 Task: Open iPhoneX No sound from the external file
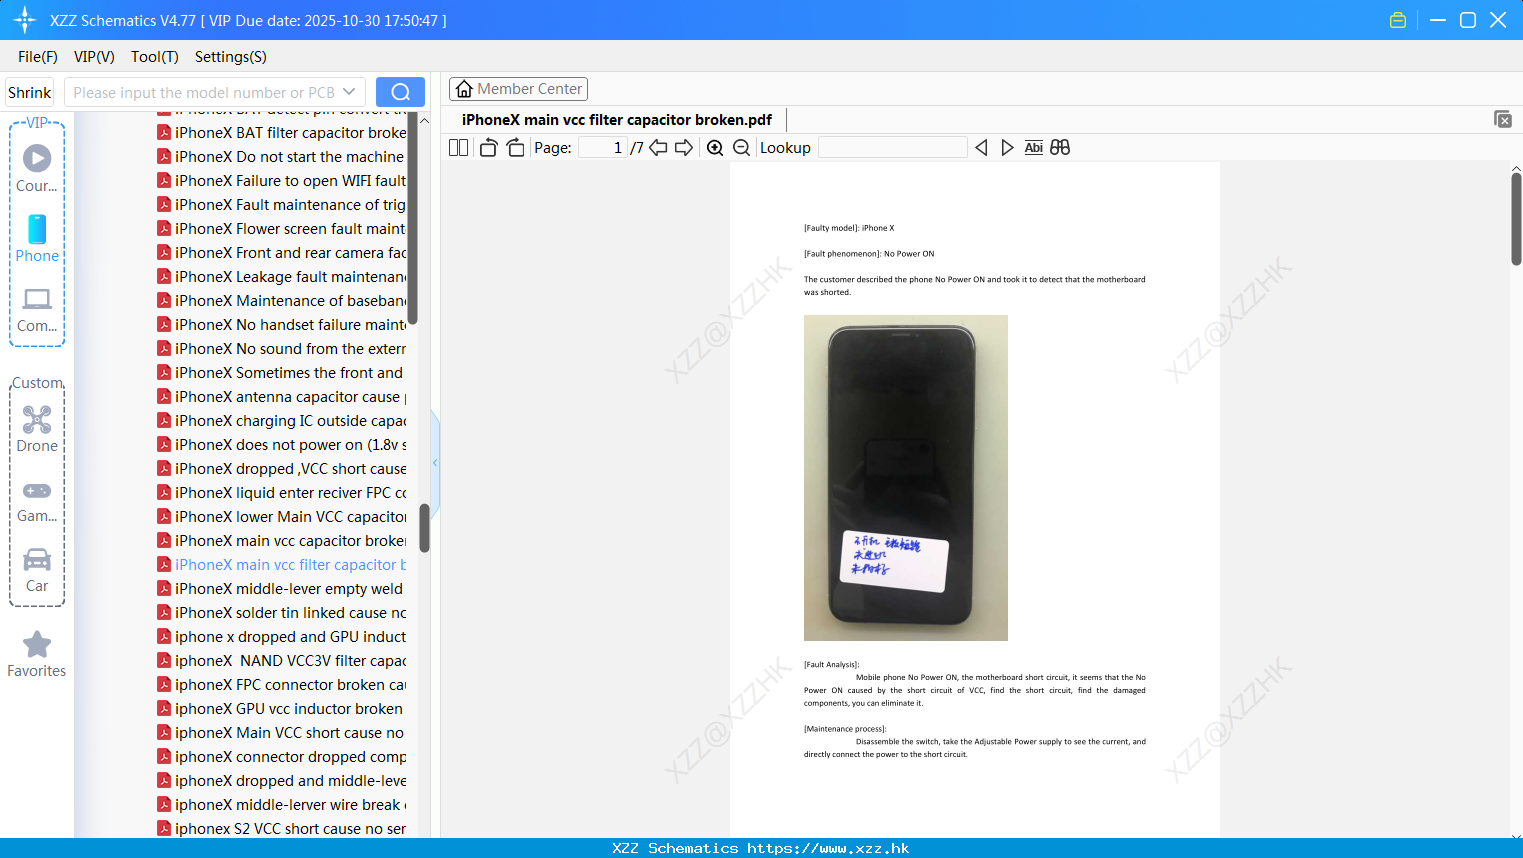[282, 348]
